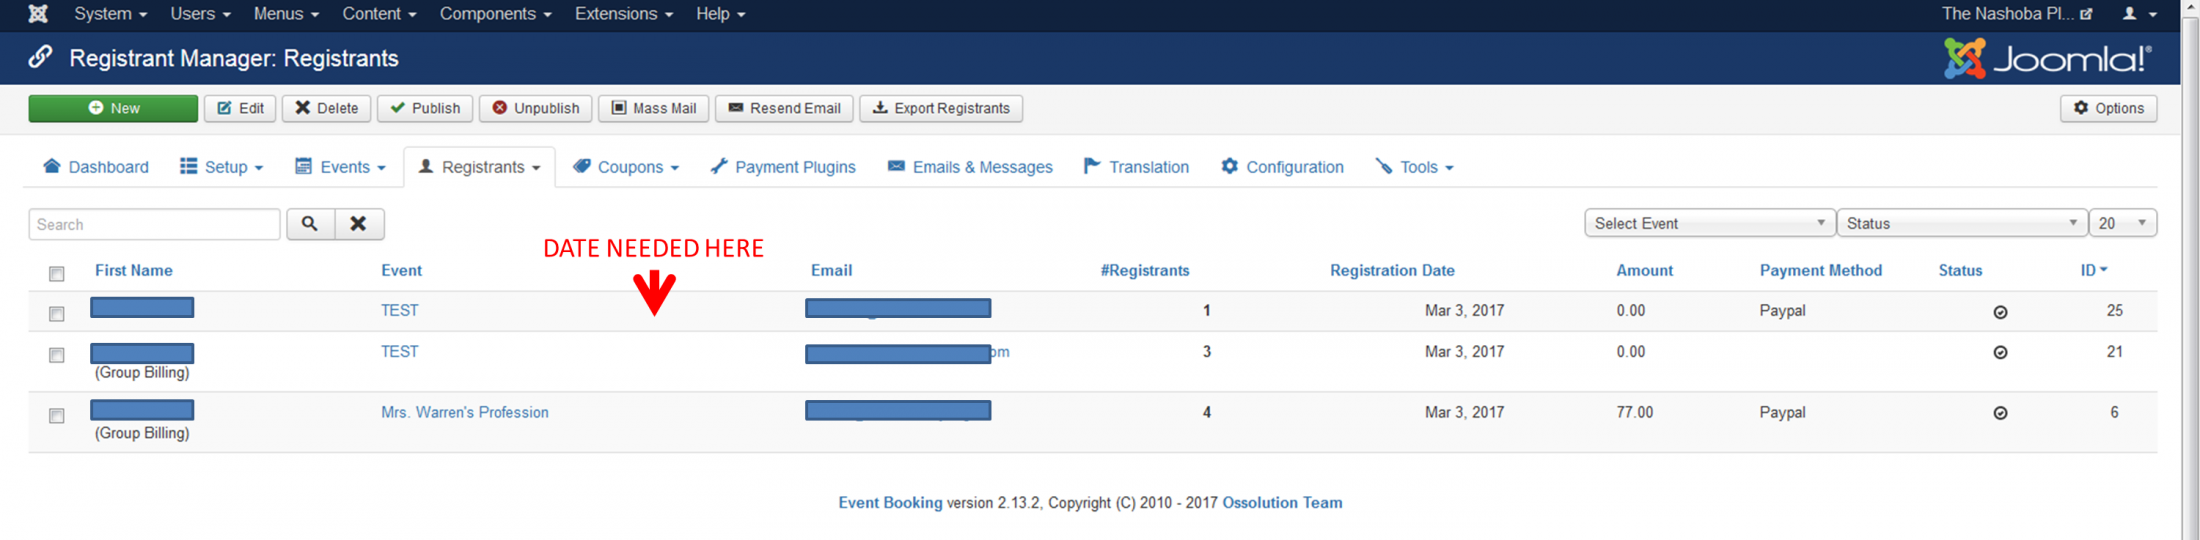2200x540 pixels.
Task: Open the Components menu
Action: pyautogui.click(x=495, y=14)
